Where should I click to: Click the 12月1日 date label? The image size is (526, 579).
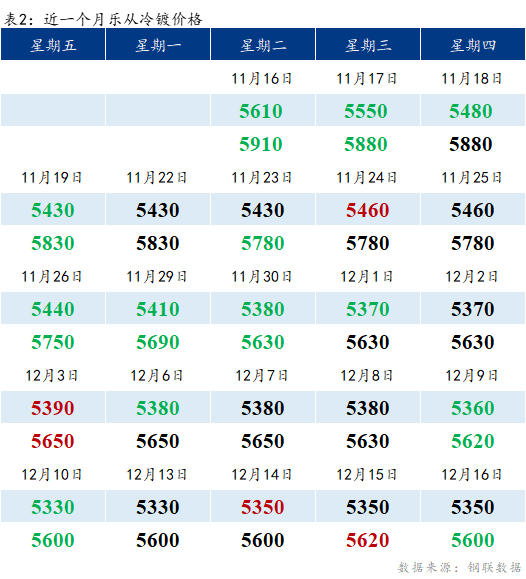click(366, 276)
